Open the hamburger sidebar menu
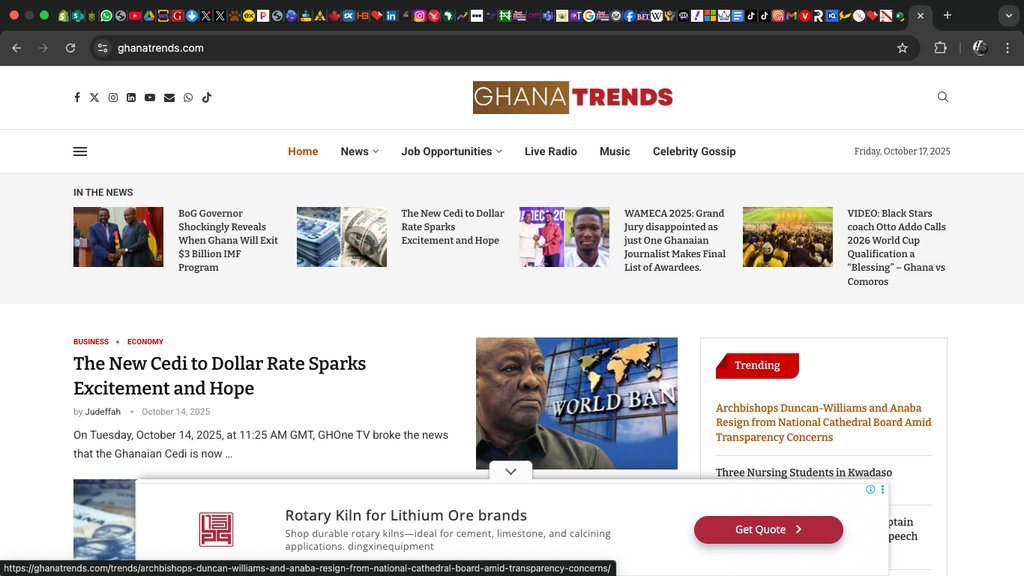Screen dimensions: 1024x576 (80, 152)
